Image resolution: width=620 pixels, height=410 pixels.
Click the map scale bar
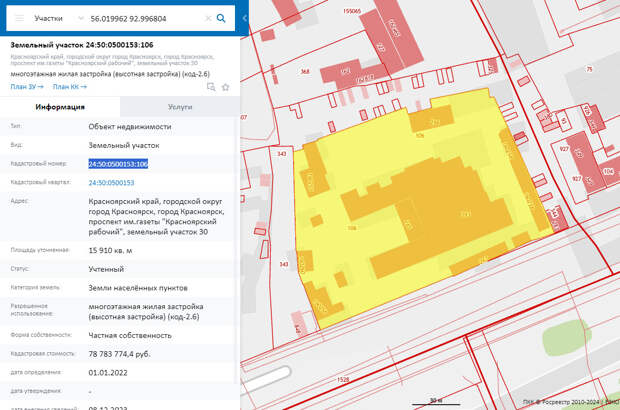point(437,401)
